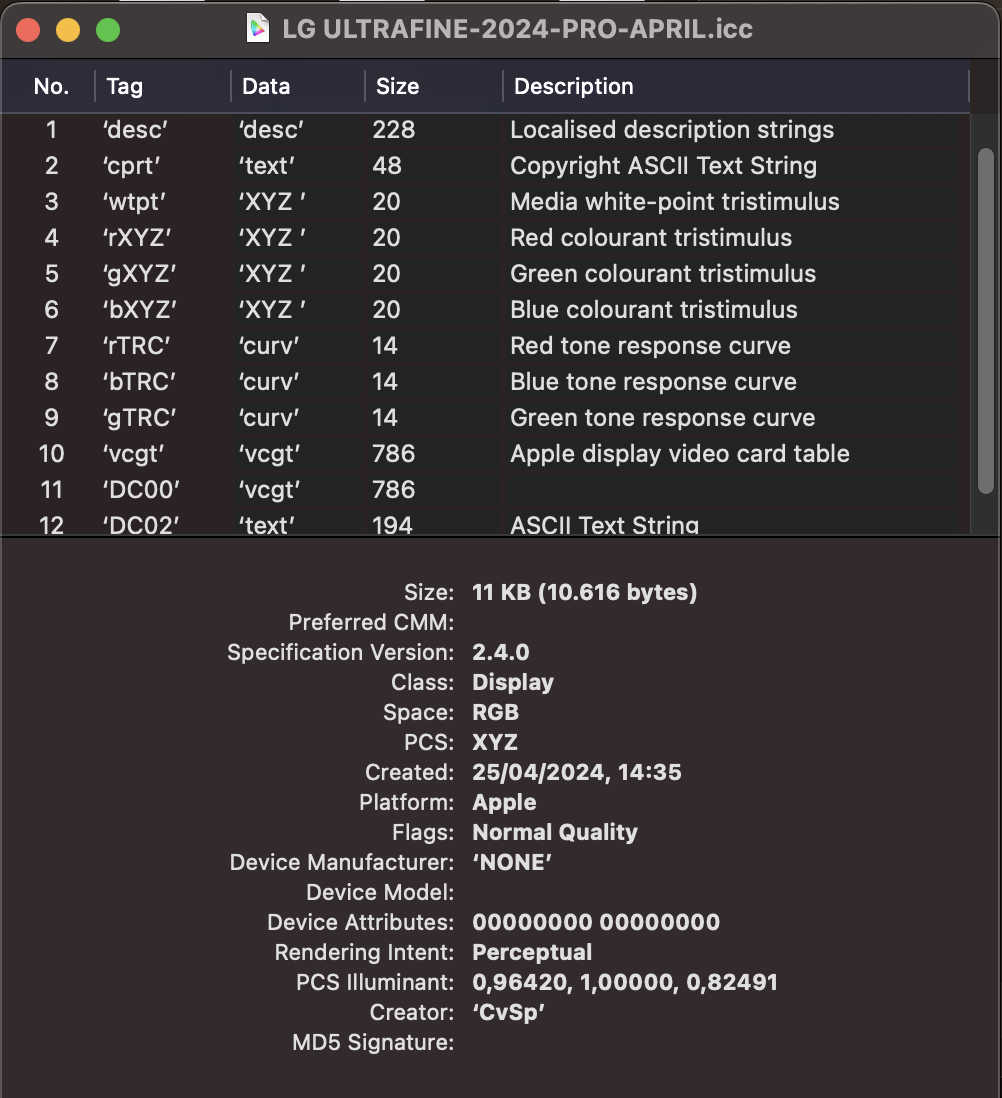The width and height of the screenshot is (1002, 1098).
Task: Sort table by the No. column header
Action: click(50, 87)
